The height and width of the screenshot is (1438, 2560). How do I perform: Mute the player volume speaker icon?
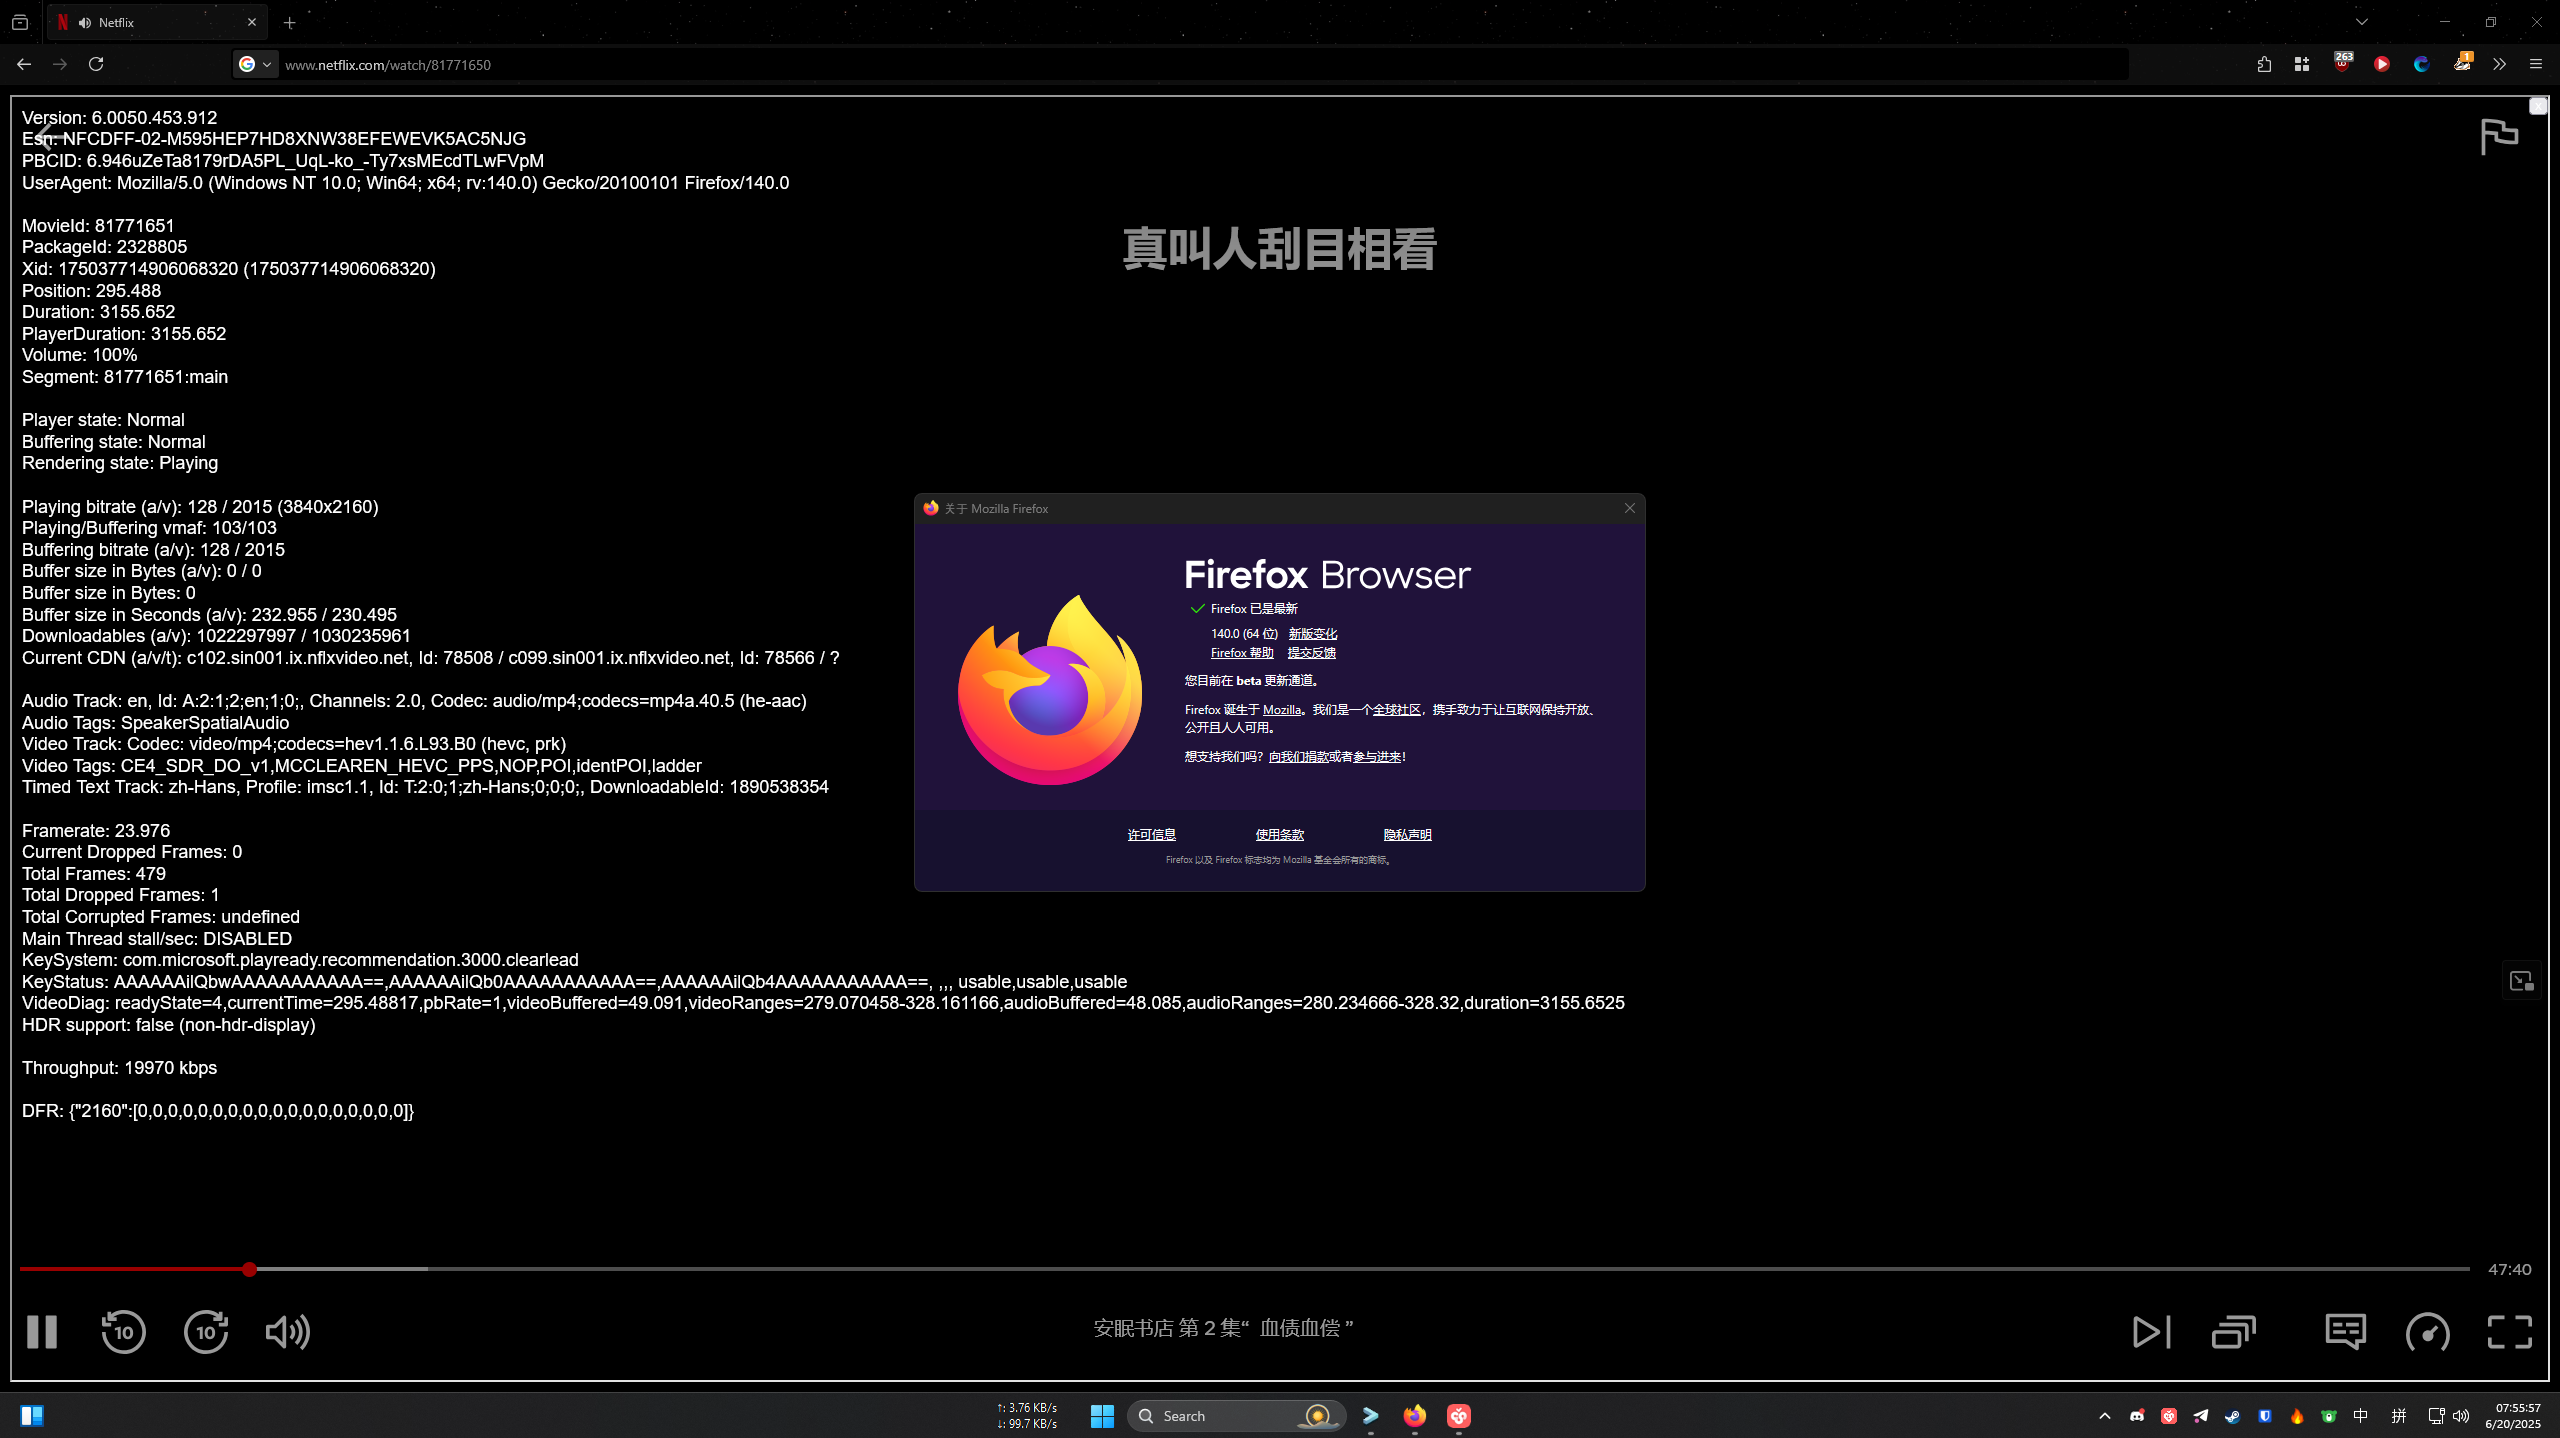click(288, 1332)
